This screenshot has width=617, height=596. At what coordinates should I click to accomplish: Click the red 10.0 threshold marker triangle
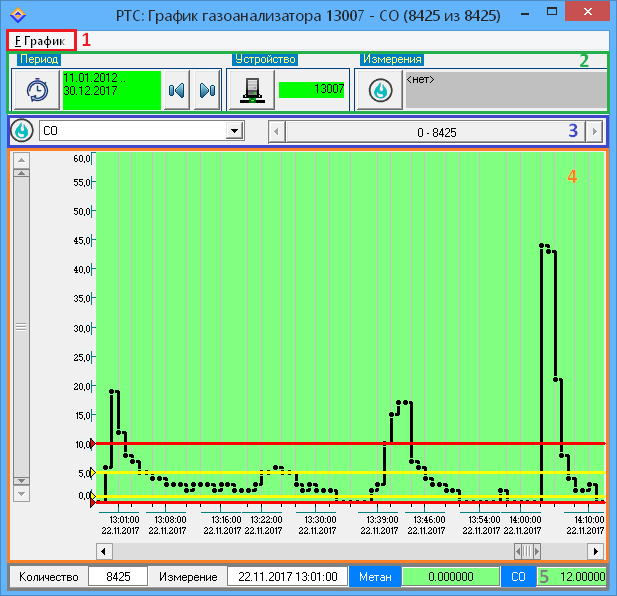[93, 443]
